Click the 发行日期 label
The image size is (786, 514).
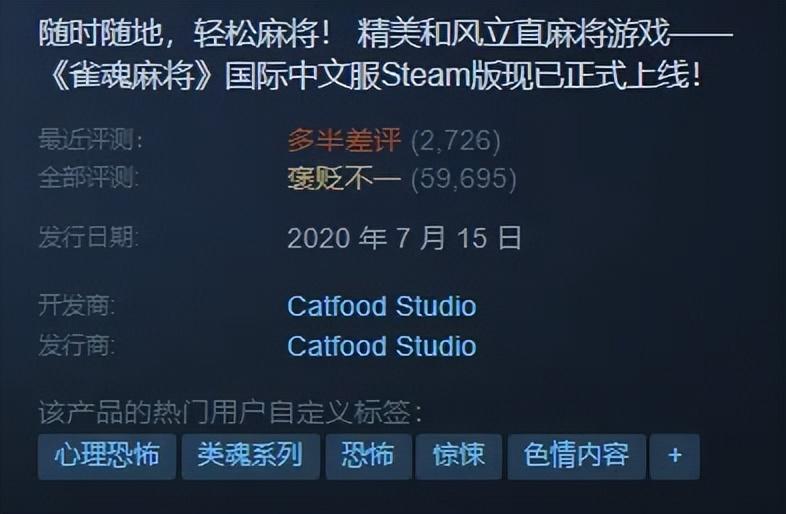(x=89, y=237)
